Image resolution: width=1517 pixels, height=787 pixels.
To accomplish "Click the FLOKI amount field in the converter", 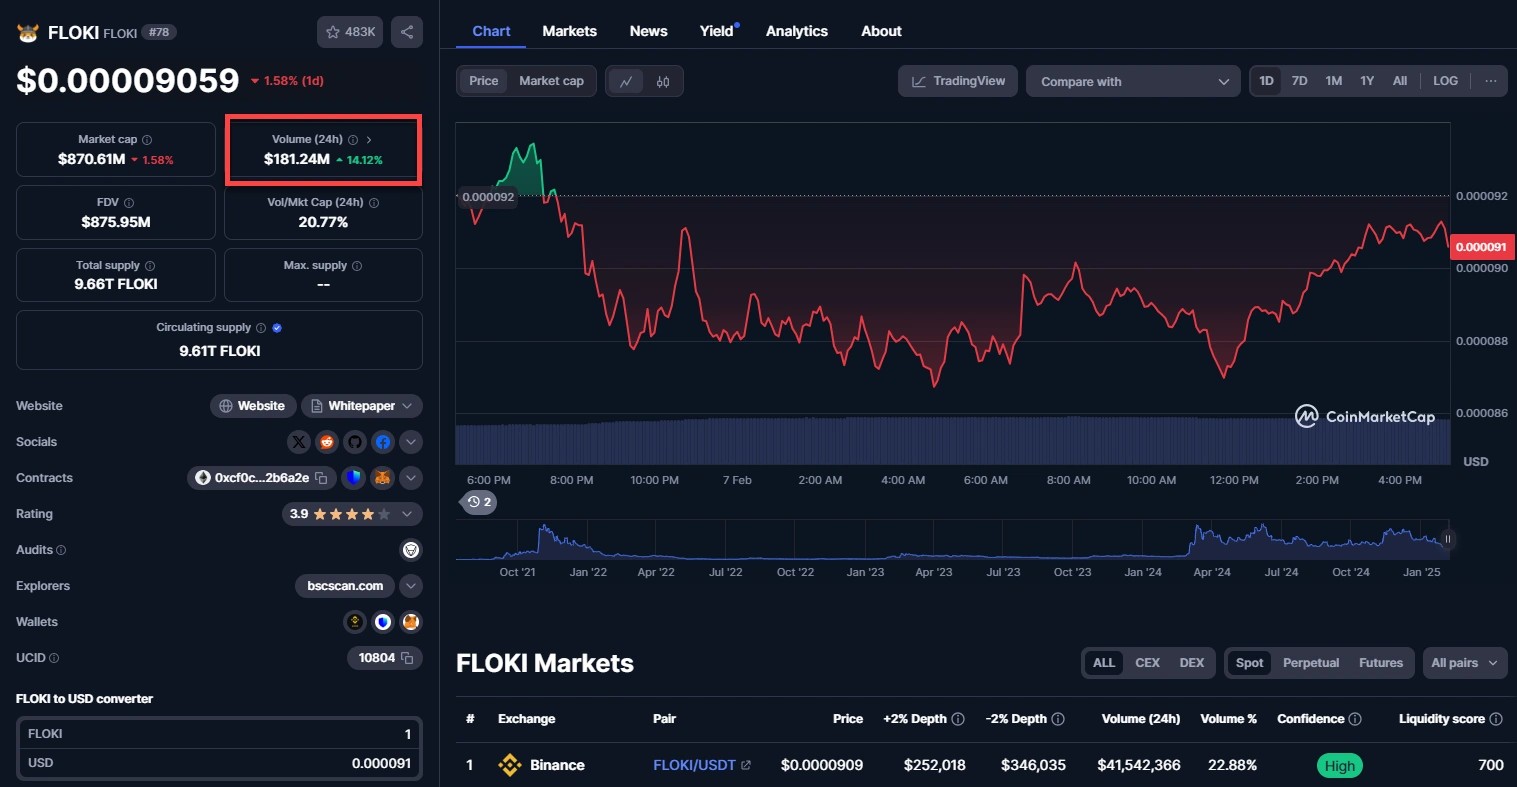I will (x=220, y=734).
